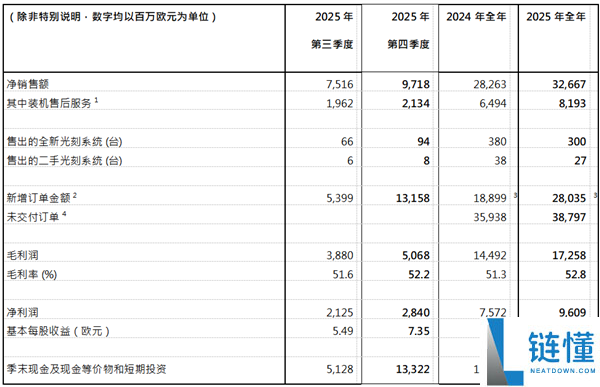Screen dimensions: 600x387
Task: Click Q3 net sales value 7,516
Action: point(340,84)
